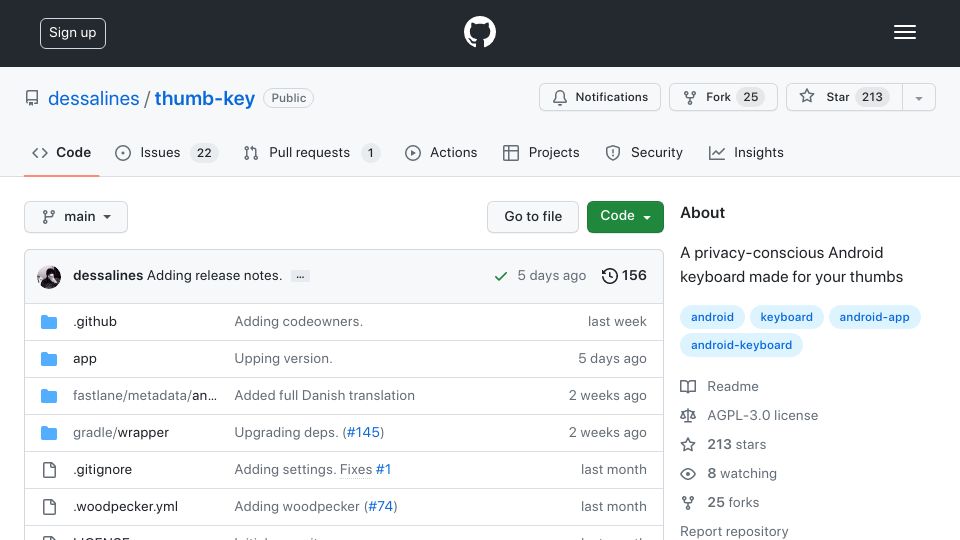Click the dessalines author name in commit row
The height and width of the screenshot is (540, 960).
click(x=108, y=276)
